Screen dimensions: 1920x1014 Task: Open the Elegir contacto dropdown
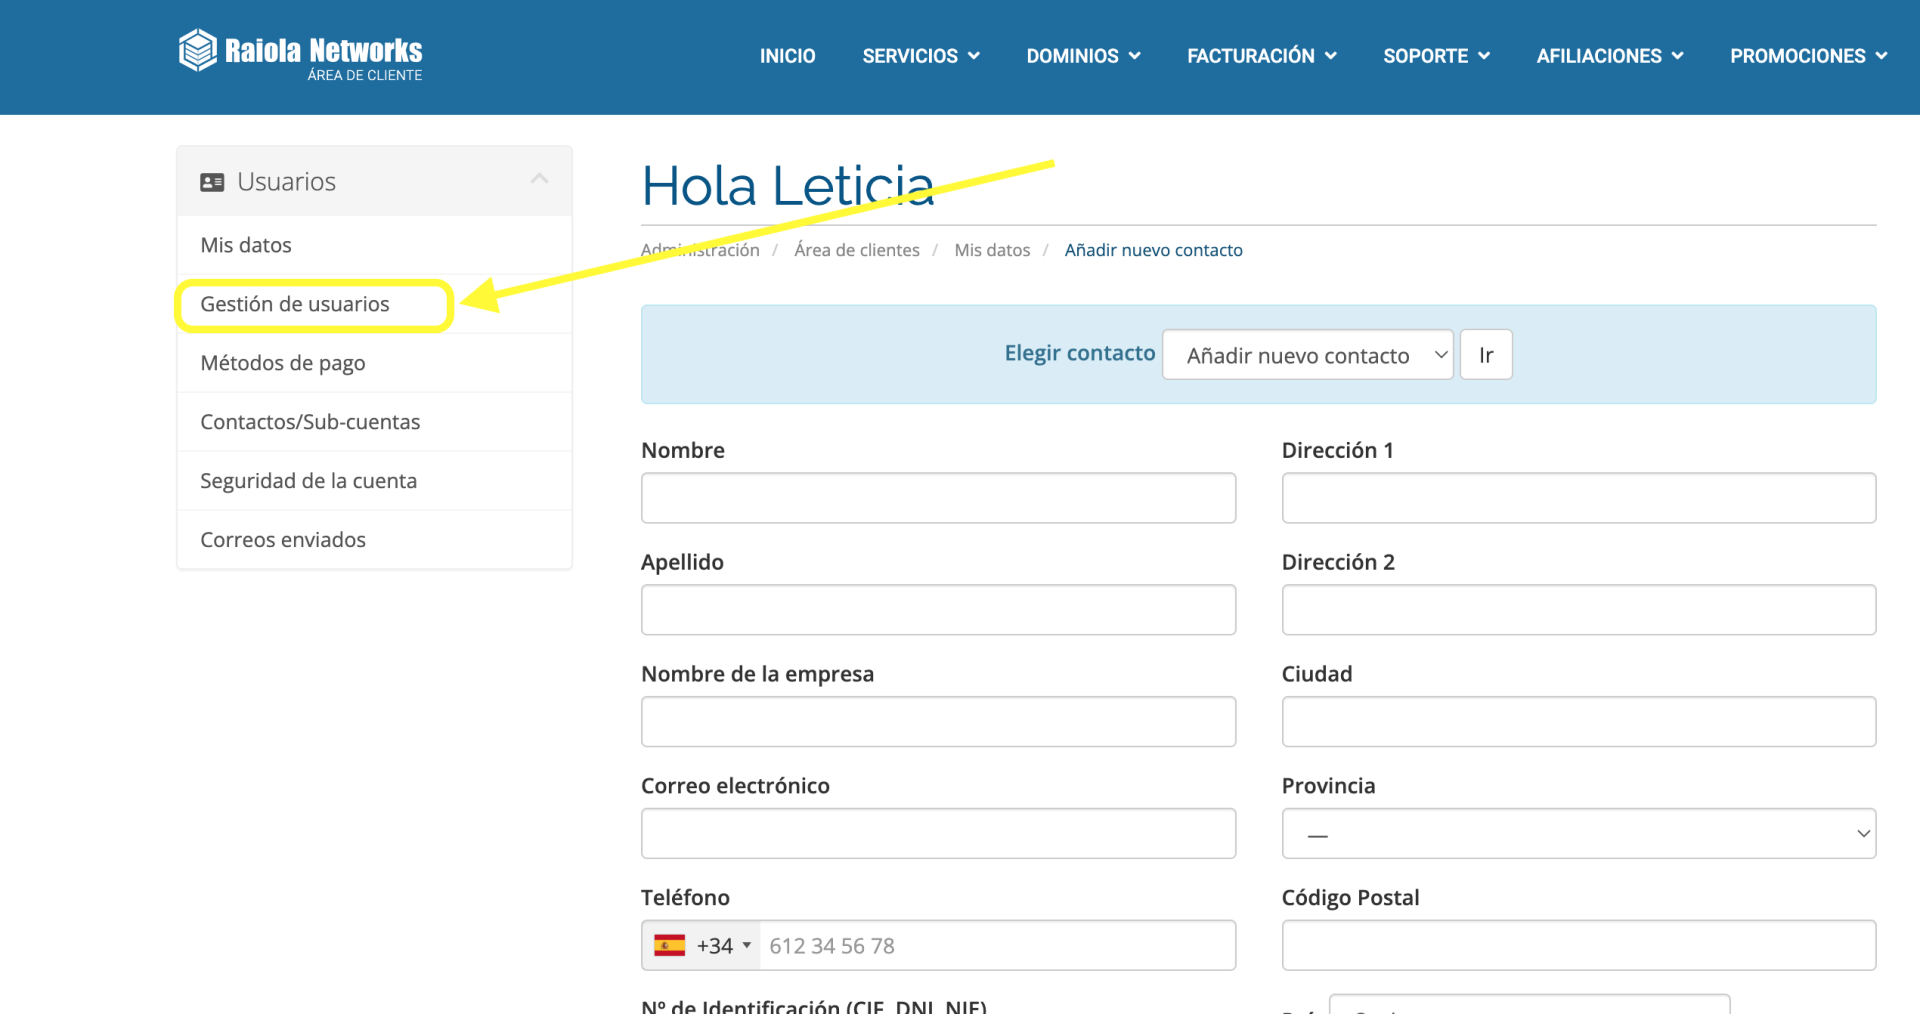click(x=1307, y=355)
